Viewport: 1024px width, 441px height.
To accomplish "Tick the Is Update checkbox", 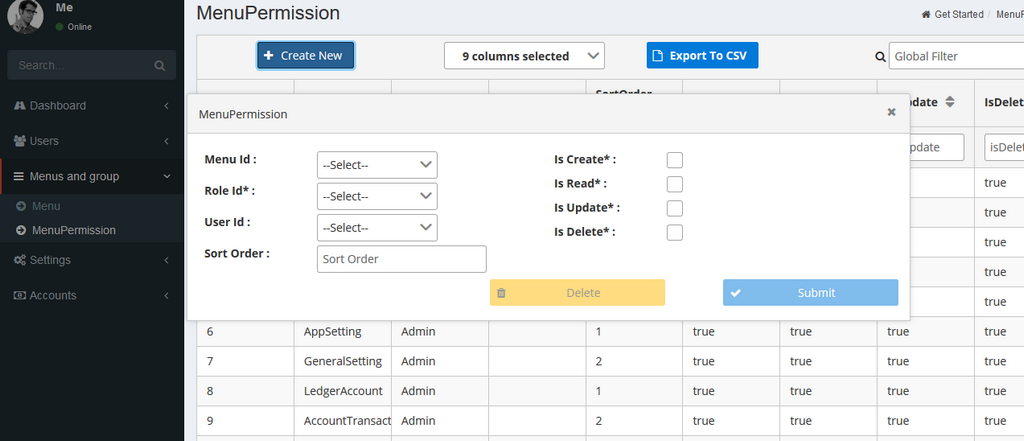I will pos(675,208).
